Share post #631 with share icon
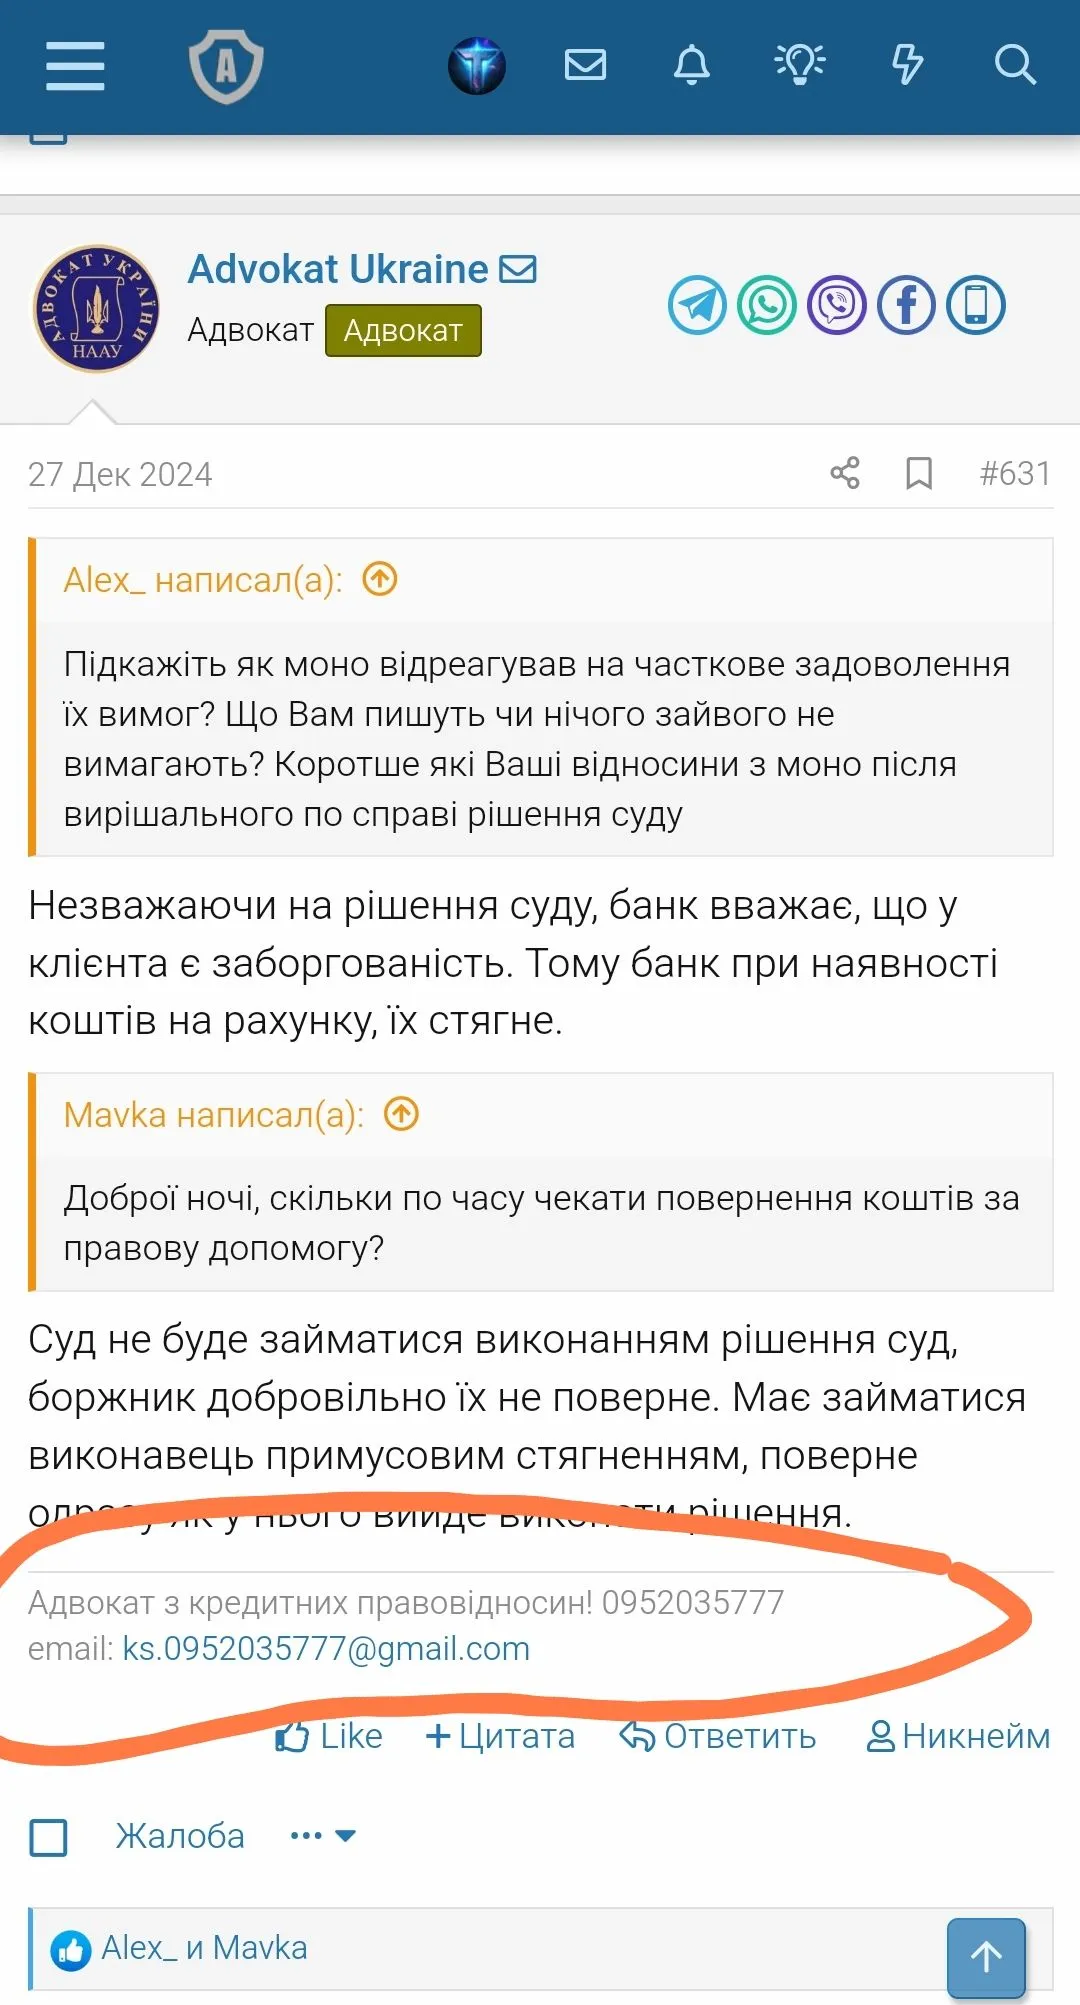The image size is (1080, 2005). click(x=845, y=473)
